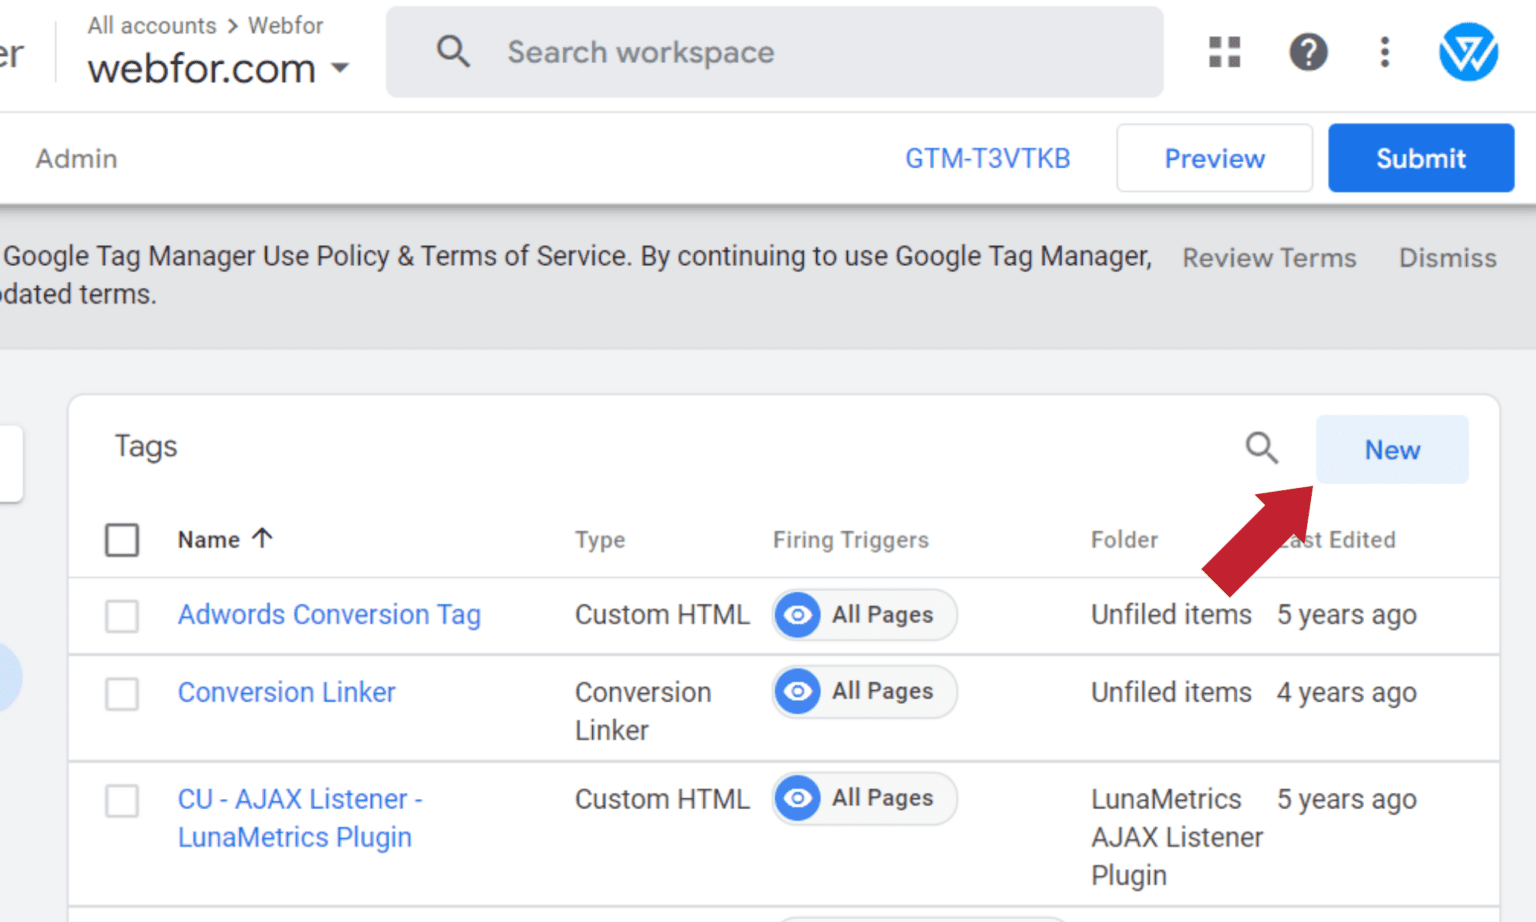Sort by the Folder column header
This screenshot has height=922, width=1536.
pyautogui.click(x=1124, y=540)
